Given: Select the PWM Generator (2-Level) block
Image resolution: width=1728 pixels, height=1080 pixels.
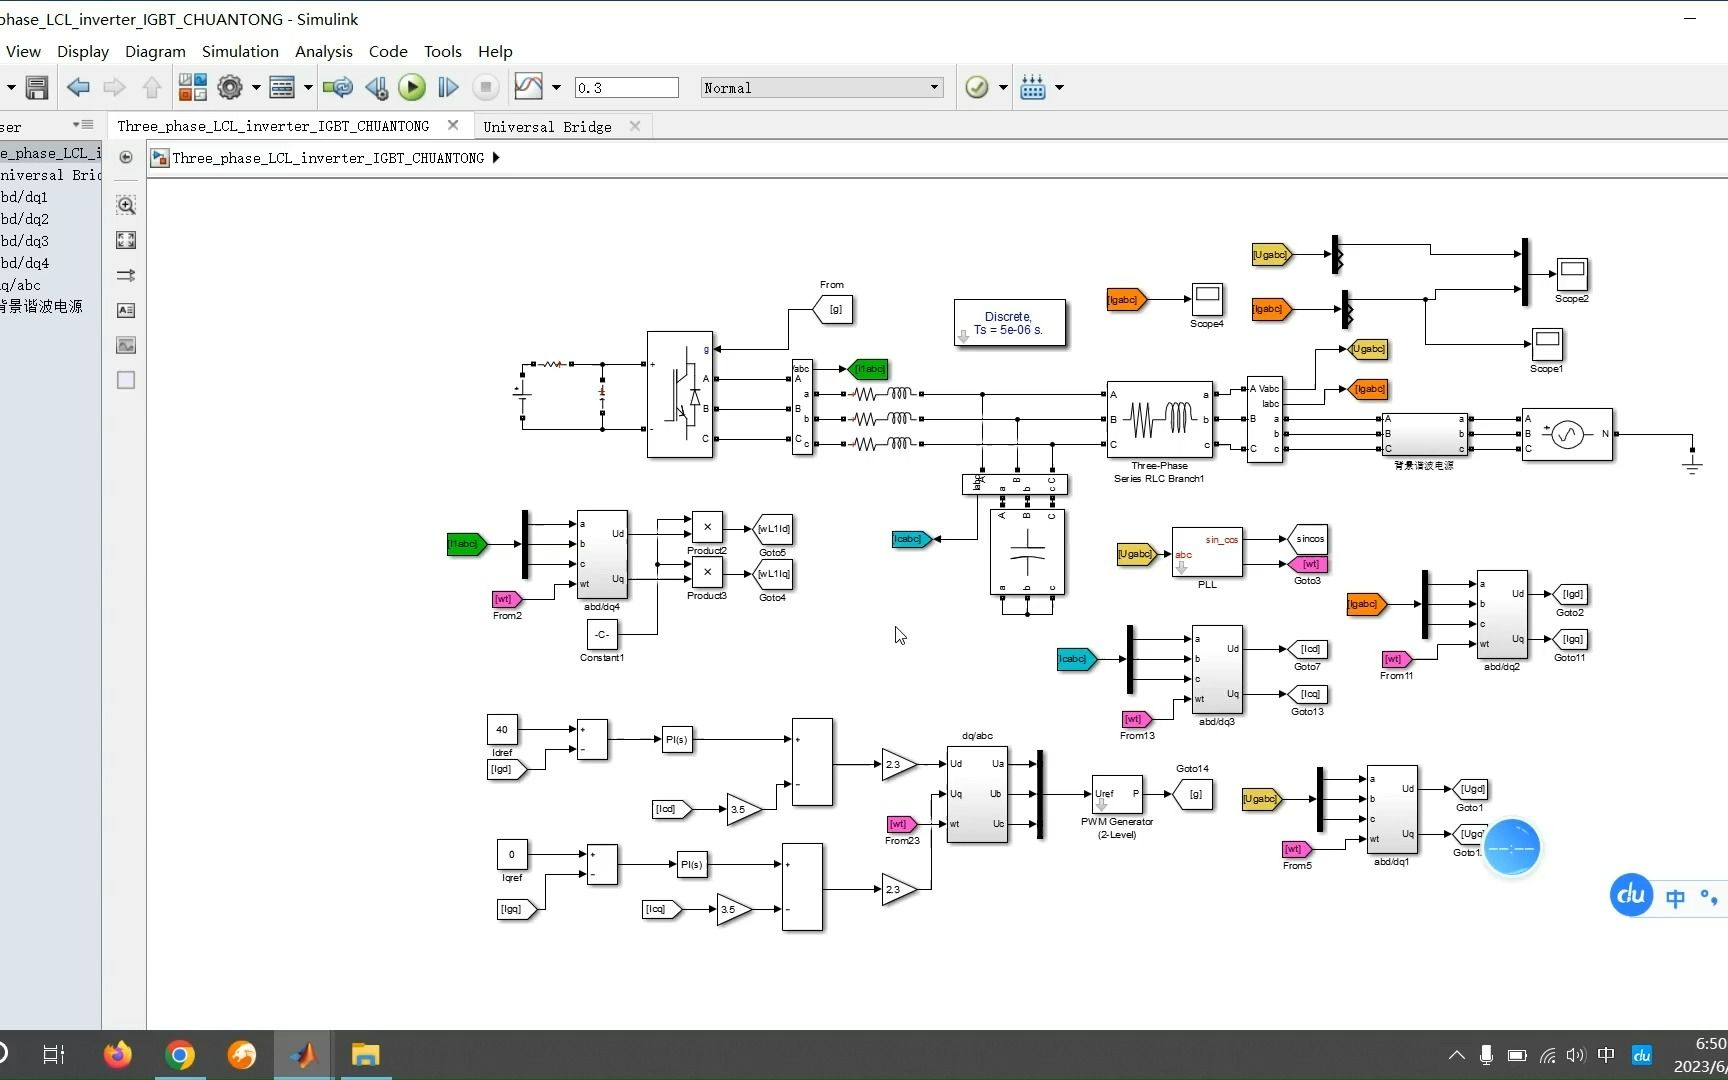Looking at the screenshot, I should coord(1117,794).
